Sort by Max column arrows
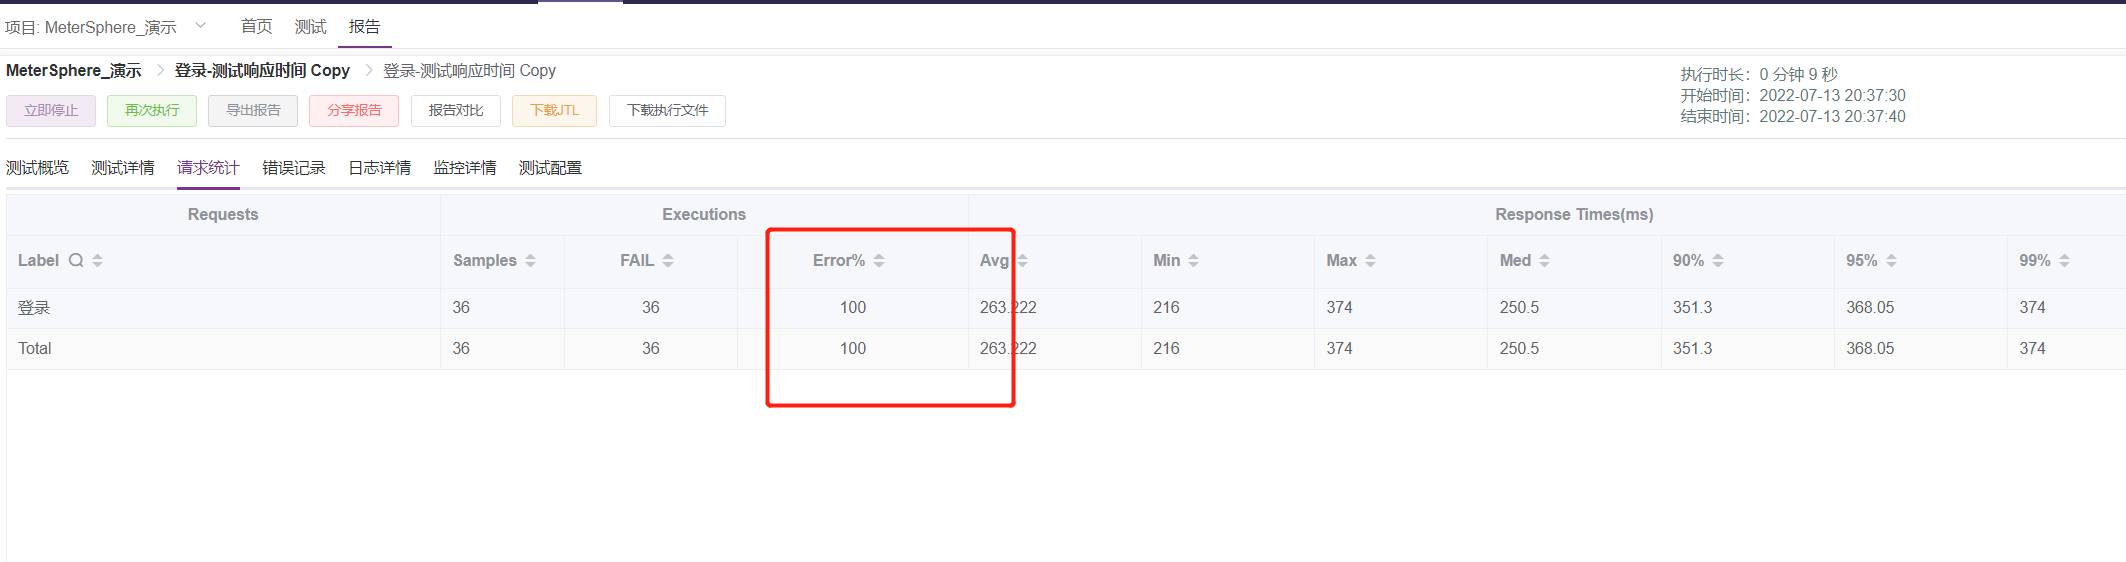The image size is (2126, 562). tap(1370, 260)
